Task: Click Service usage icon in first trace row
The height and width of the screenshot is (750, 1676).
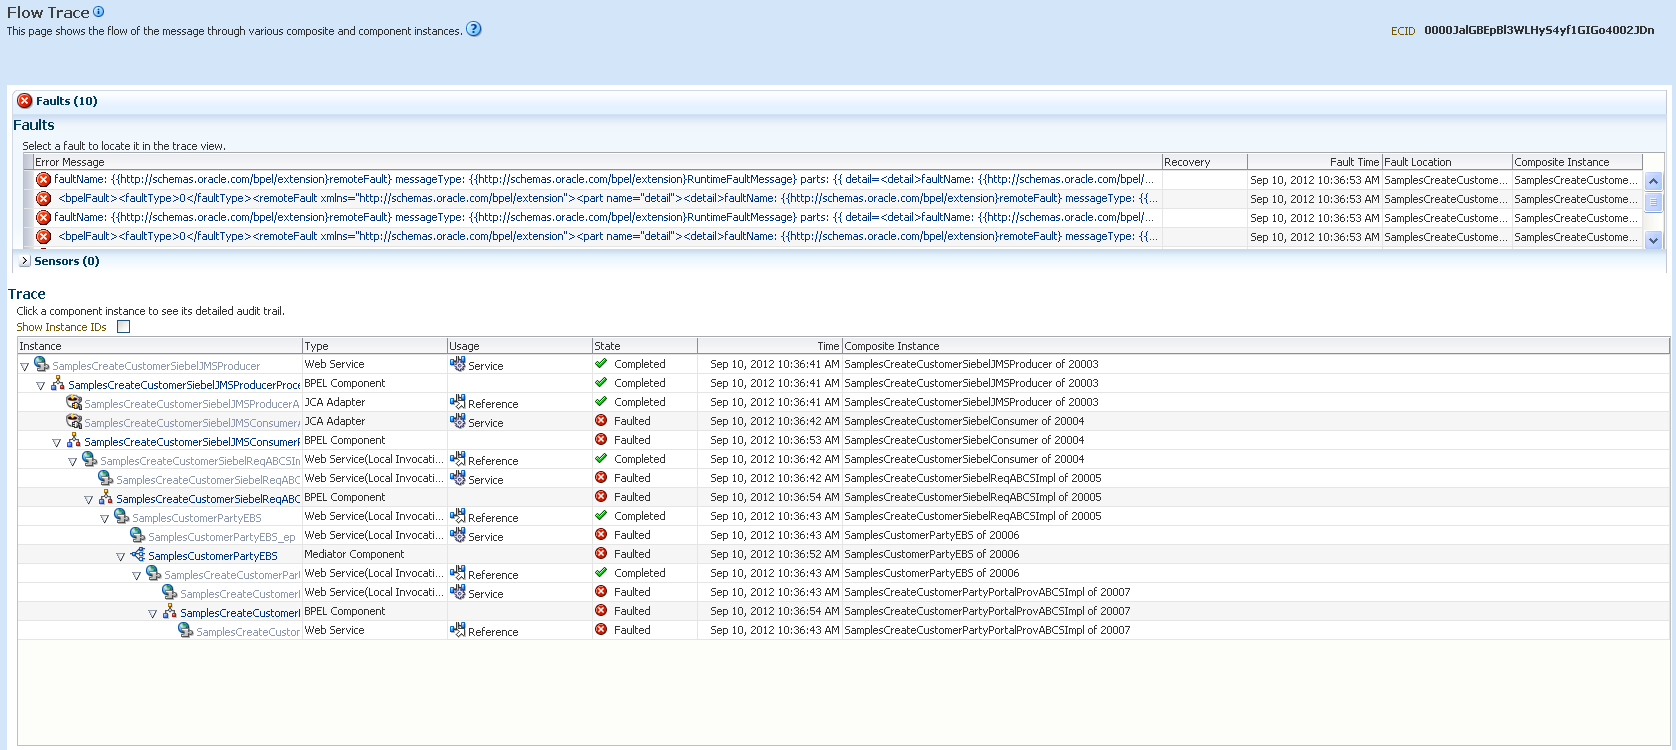Action: pos(457,364)
